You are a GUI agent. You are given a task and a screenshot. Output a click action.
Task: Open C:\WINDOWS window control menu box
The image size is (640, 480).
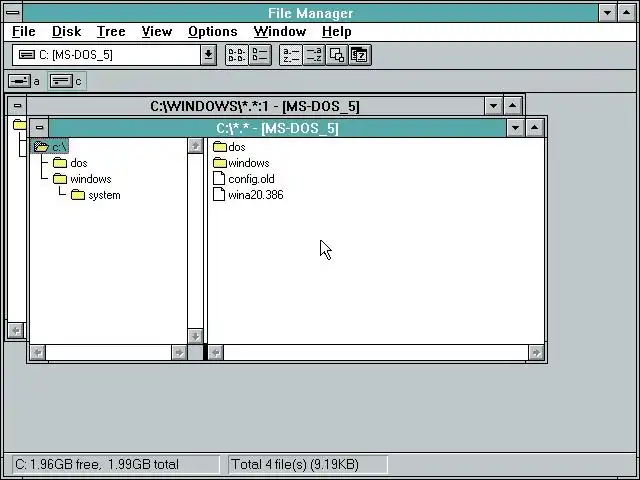coord(17,106)
